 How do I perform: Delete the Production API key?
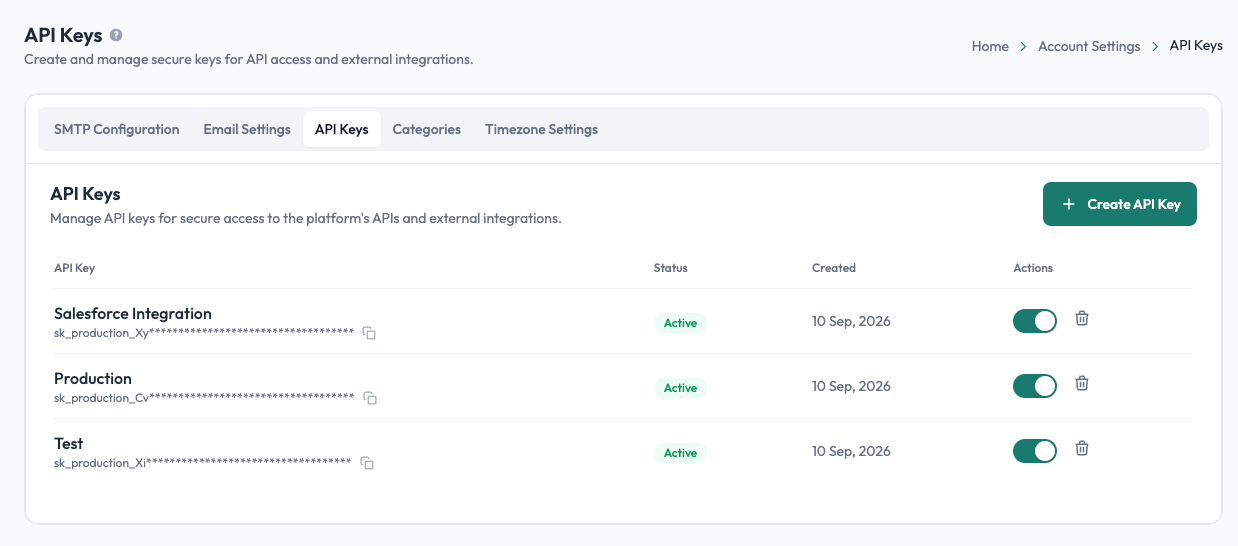(1082, 383)
